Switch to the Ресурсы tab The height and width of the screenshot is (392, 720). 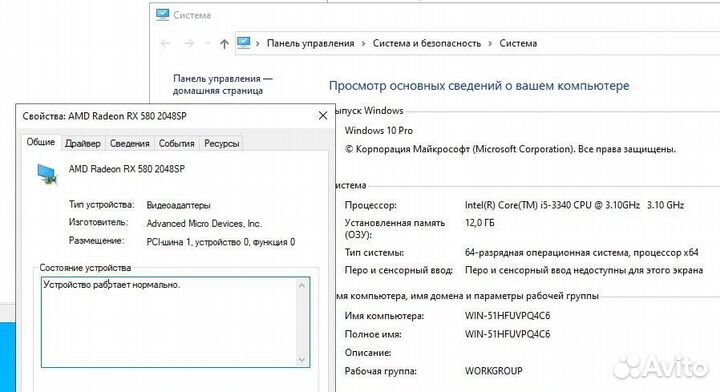tap(221, 143)
